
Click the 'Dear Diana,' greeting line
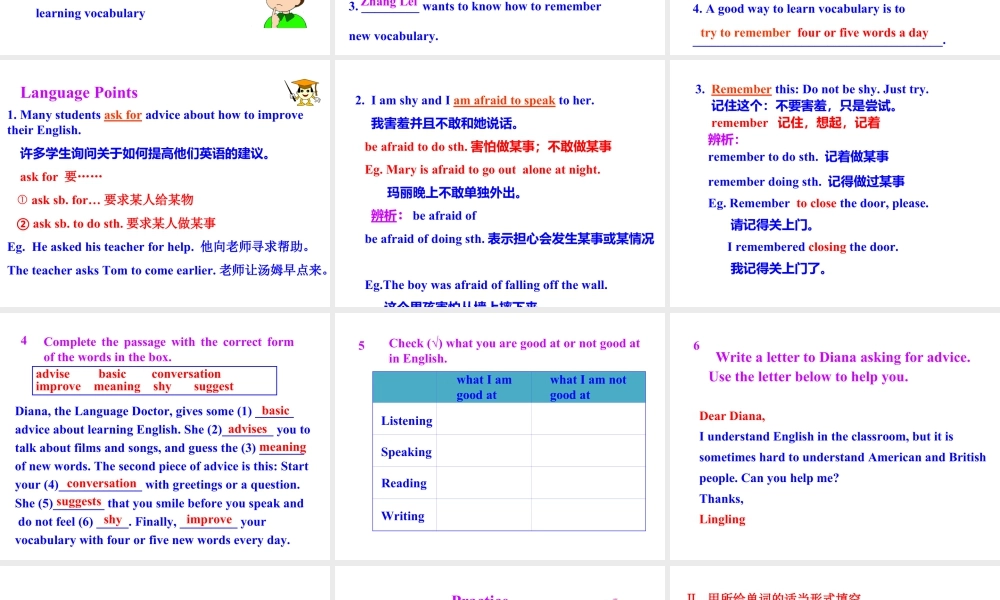tap(732, 416)
